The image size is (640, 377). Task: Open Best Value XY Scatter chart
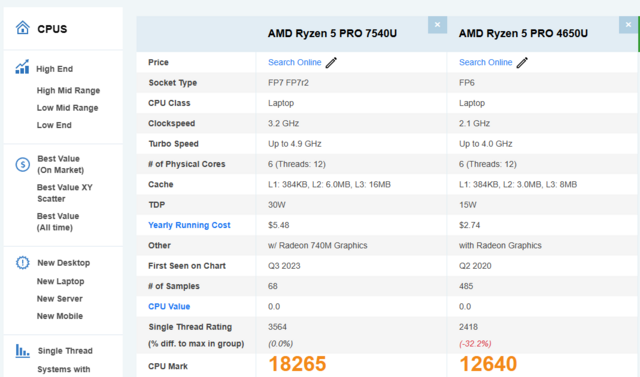pos(64,193)
